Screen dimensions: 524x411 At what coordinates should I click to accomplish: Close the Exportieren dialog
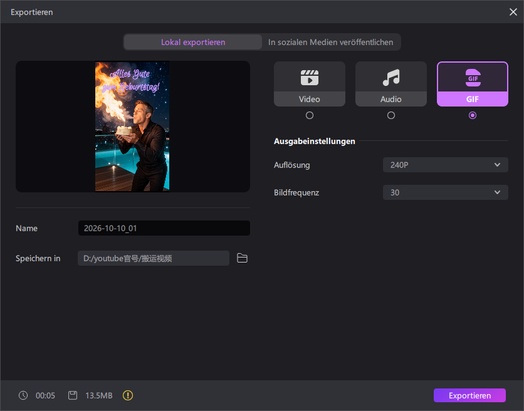tap(513, 12)
